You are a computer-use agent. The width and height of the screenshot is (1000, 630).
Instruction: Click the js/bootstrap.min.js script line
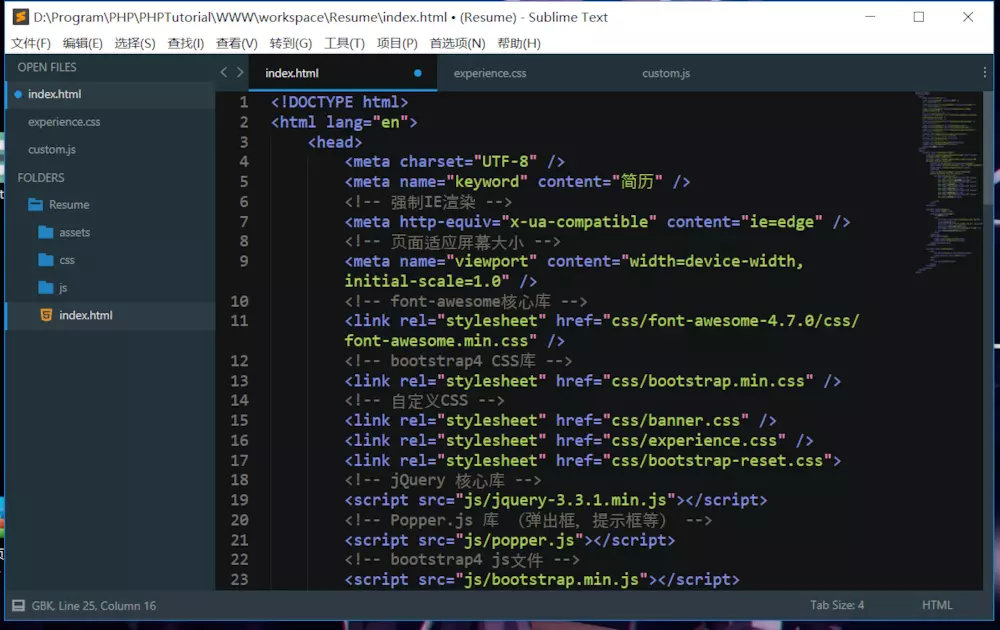click(542, 580)
